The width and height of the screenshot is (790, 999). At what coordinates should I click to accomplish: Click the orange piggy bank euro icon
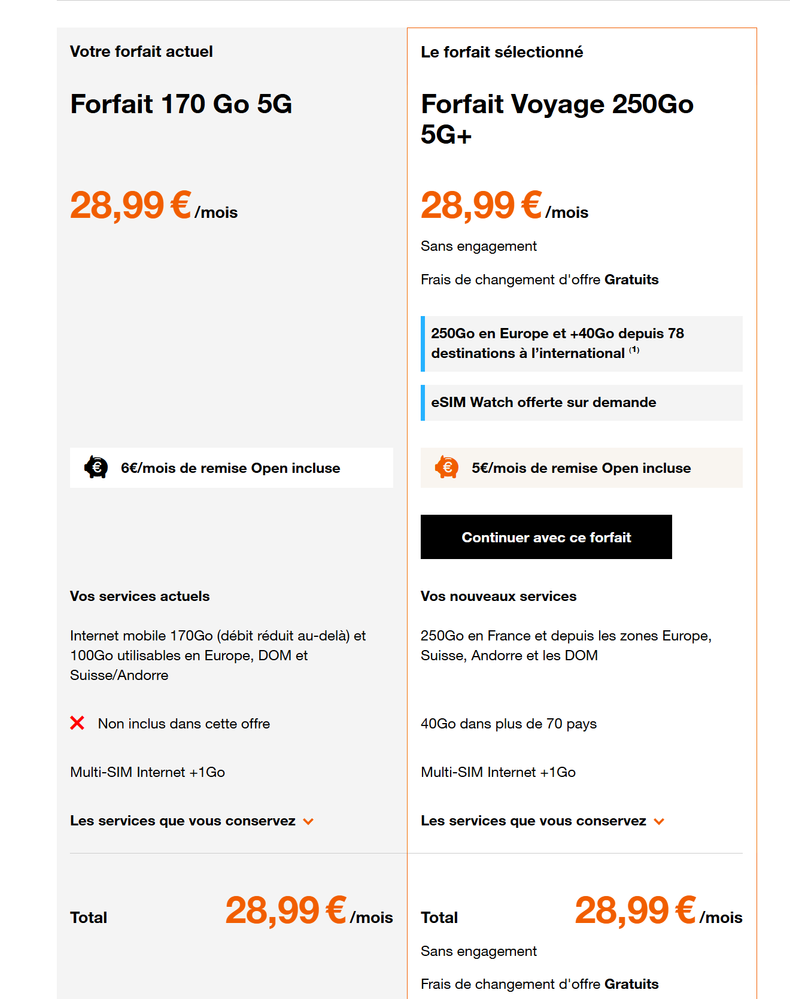point(447,468)
